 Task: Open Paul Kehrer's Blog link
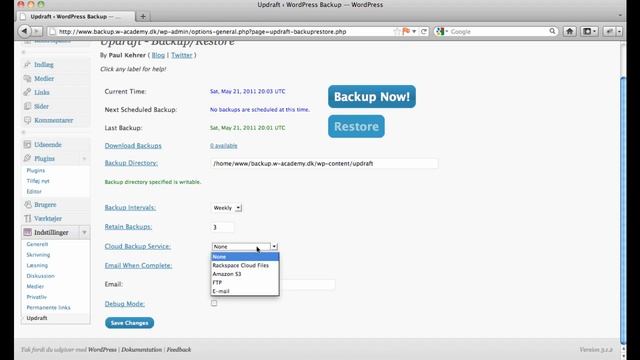tap(158, 55)
